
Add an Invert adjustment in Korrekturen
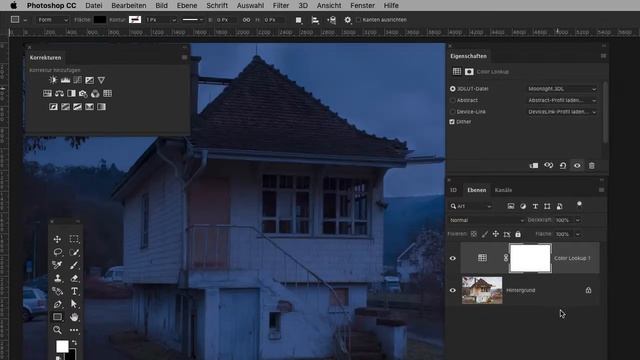click(53, 107)
